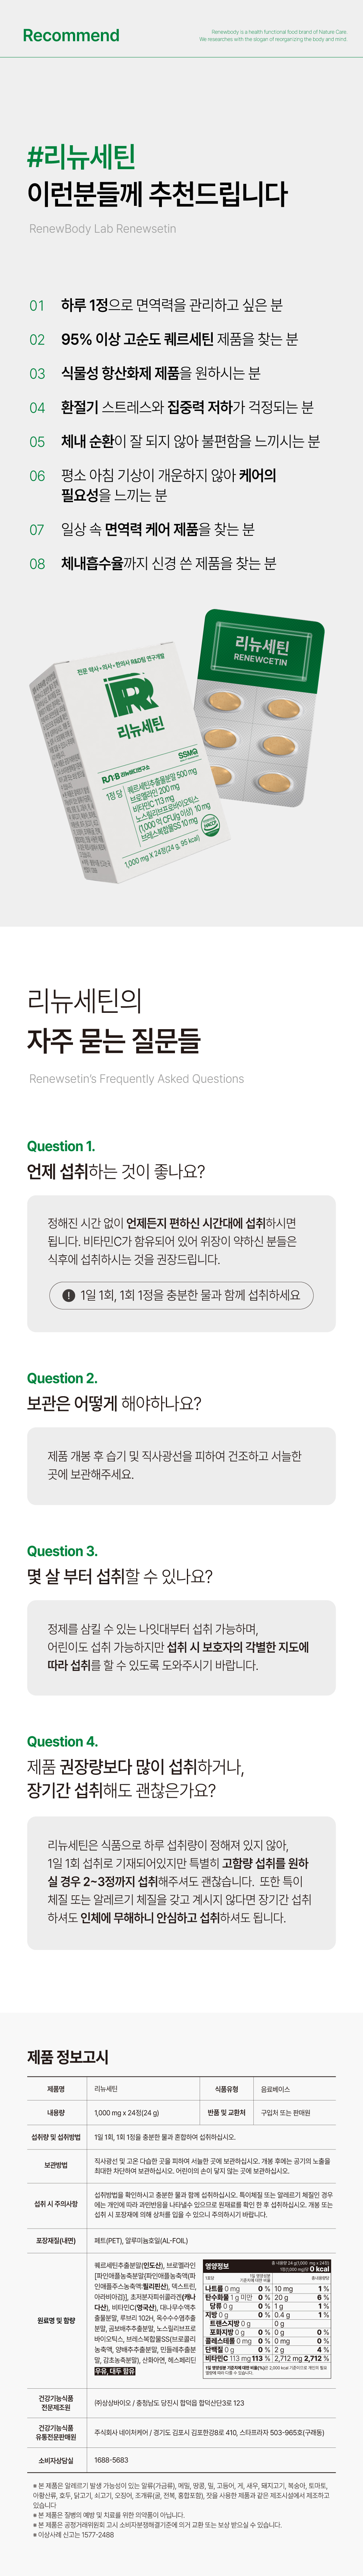Screen dimensions: 363x2576
Task: Click the Question 2 storage answer box
Action: (x=181, y=1465)
